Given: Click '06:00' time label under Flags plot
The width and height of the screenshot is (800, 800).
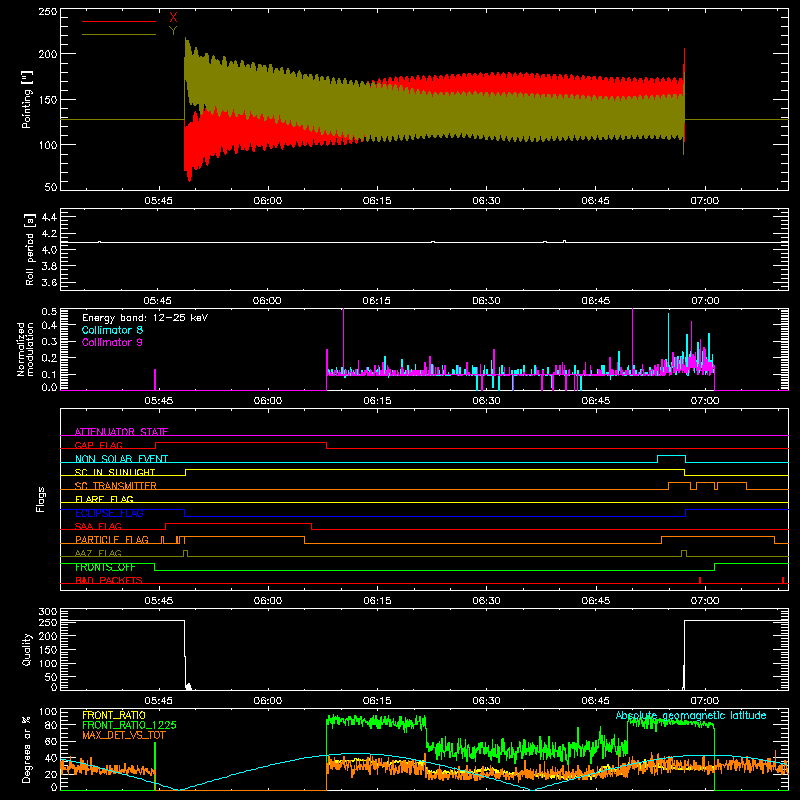Looking at the screenshot, I should point(268,601).
